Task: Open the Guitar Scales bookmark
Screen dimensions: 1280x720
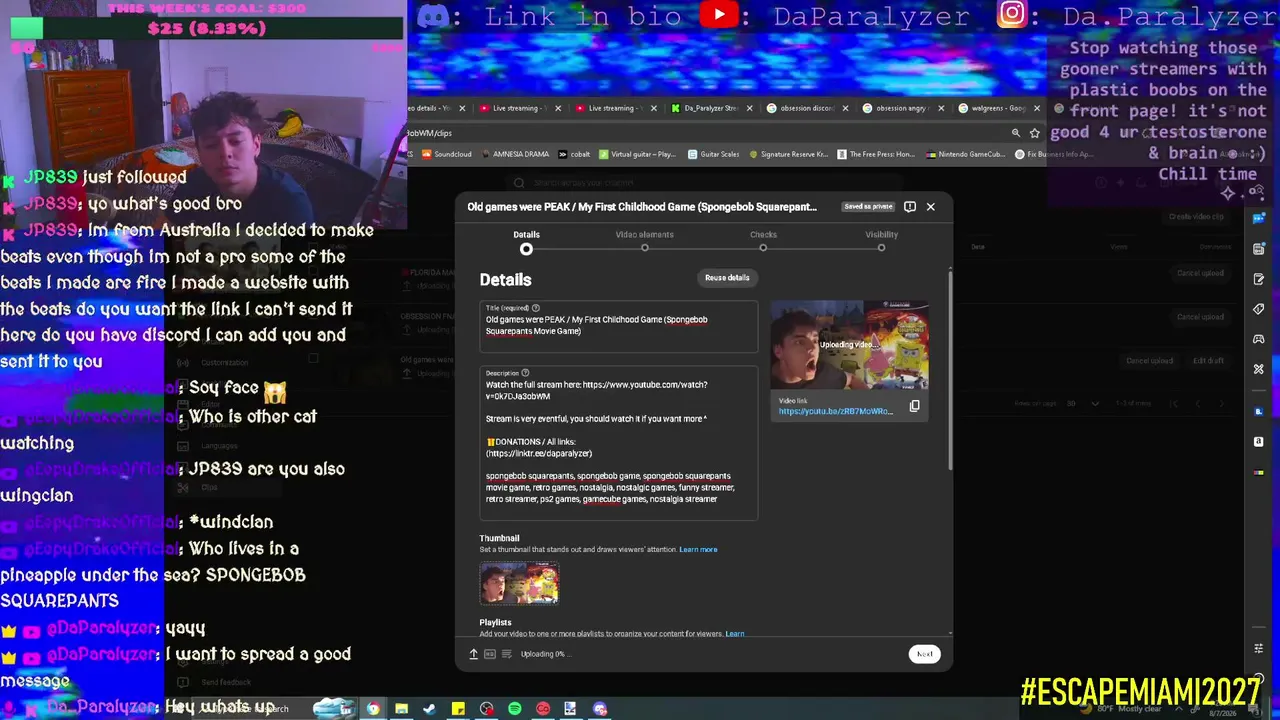Action: coord(714,155)
